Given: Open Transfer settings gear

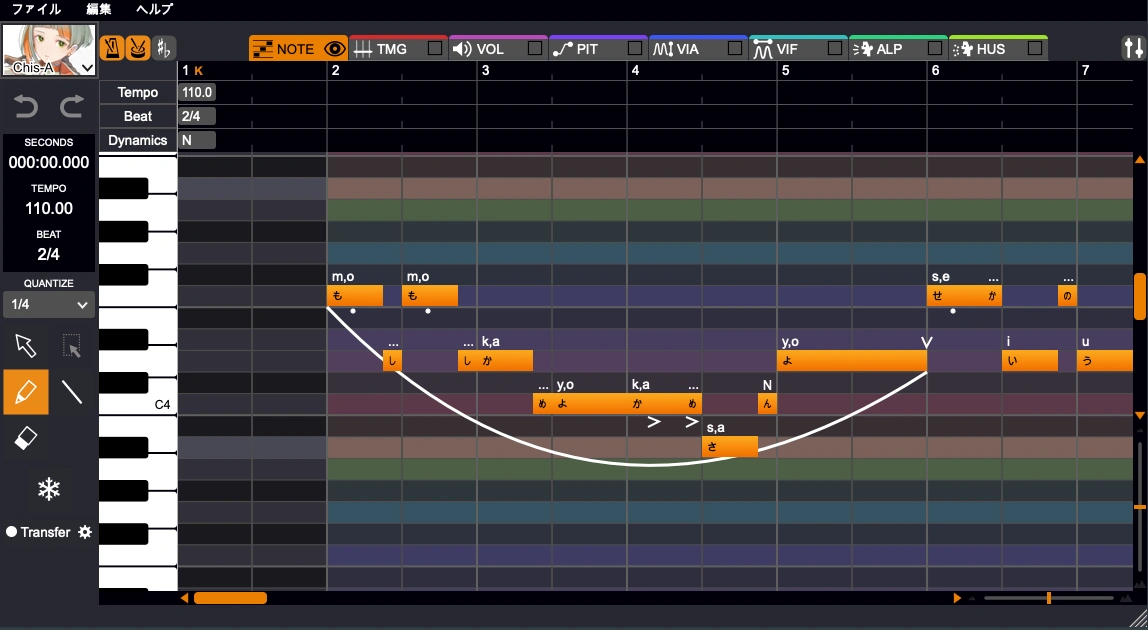Looking at the screenshot, I should point(85,532).
